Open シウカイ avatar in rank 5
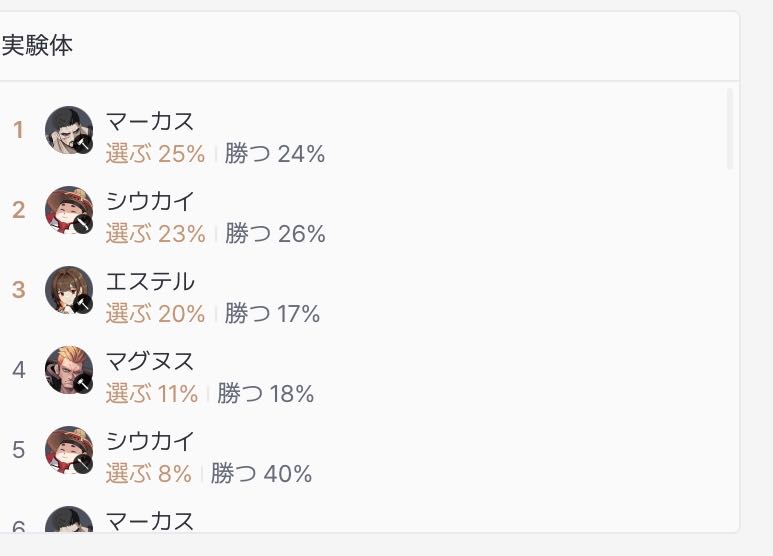 [69, 450]
